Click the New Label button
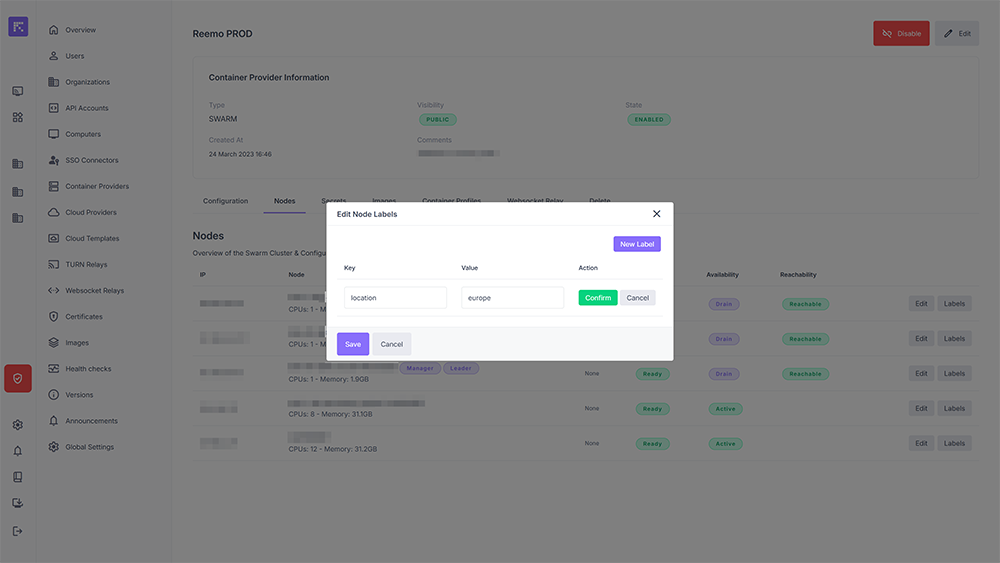This screenshot has height=563, width=1000. point(637,244)
